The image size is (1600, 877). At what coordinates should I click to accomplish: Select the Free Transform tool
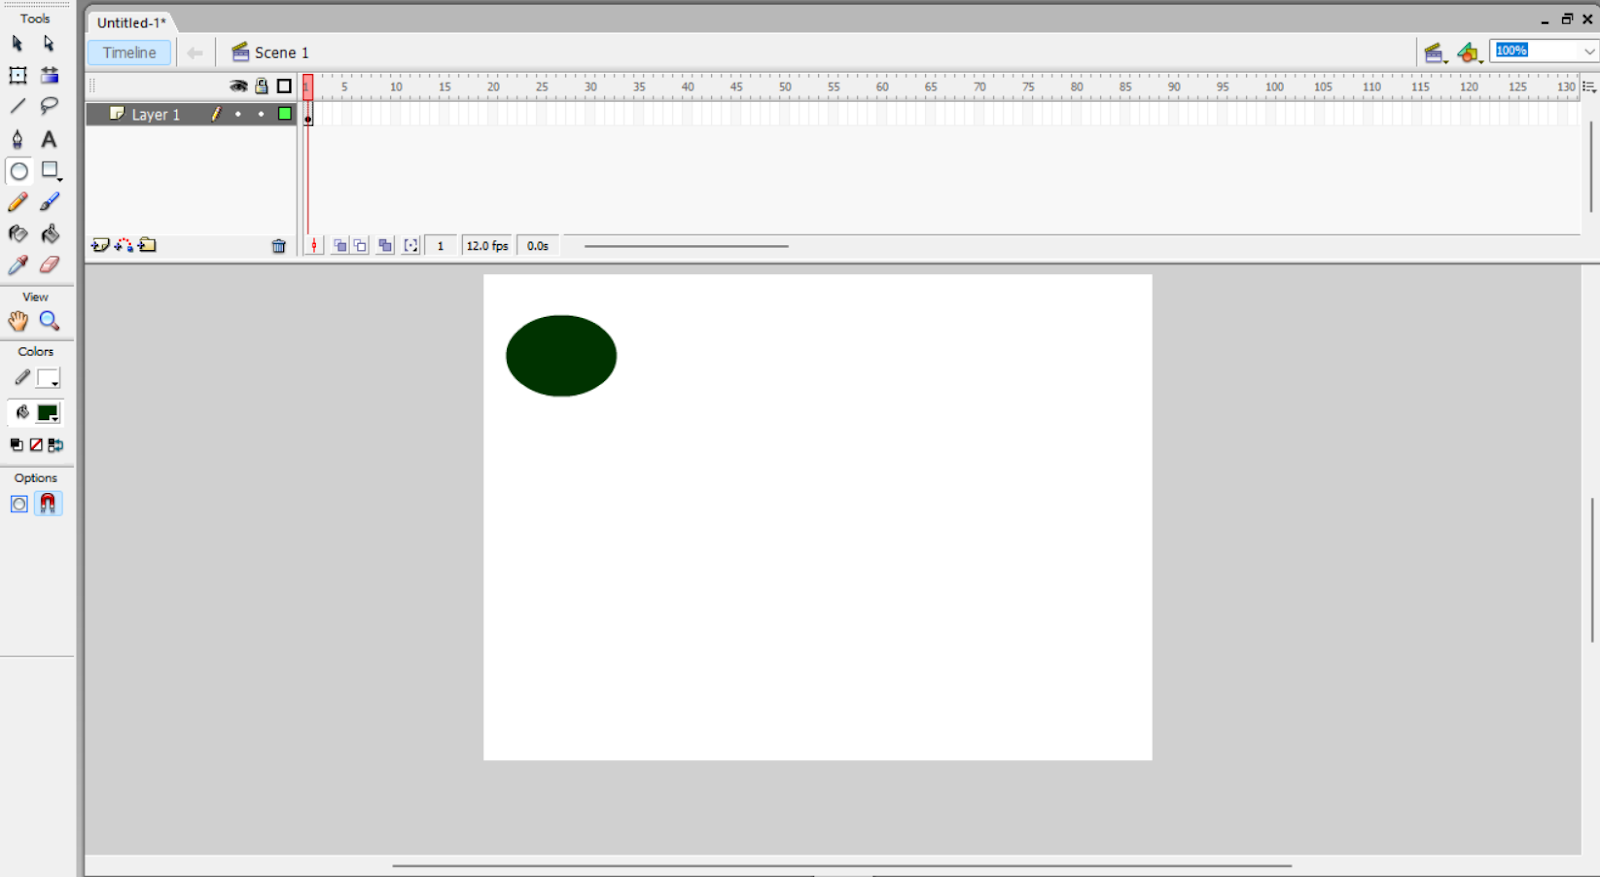(18, 75)
